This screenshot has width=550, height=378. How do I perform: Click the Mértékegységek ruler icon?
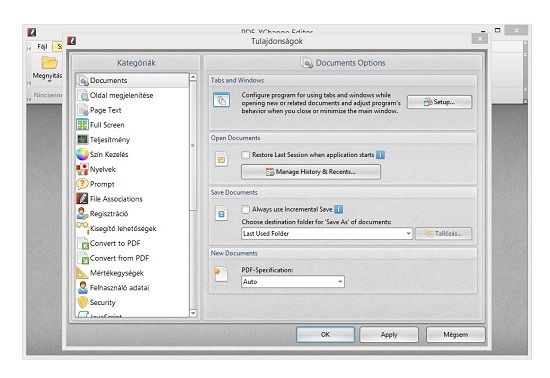(82, 273)
